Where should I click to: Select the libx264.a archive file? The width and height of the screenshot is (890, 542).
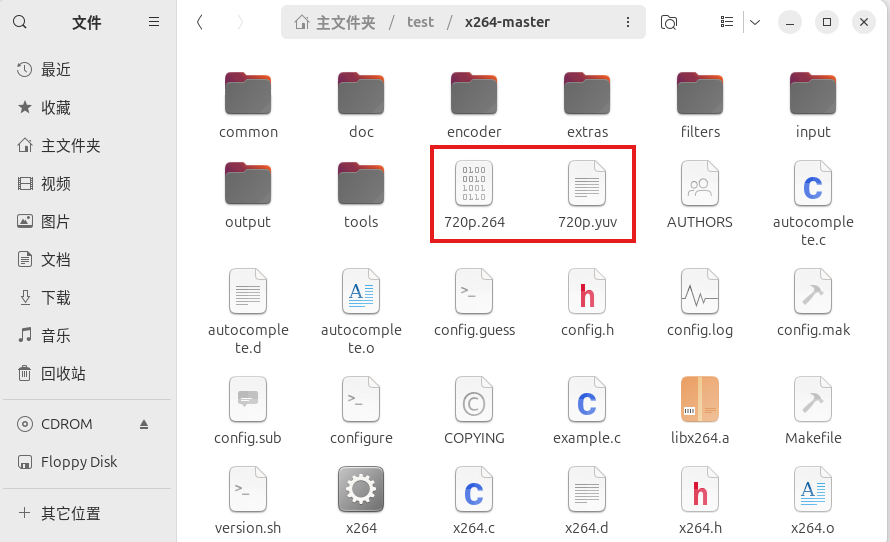coord(700,411)
